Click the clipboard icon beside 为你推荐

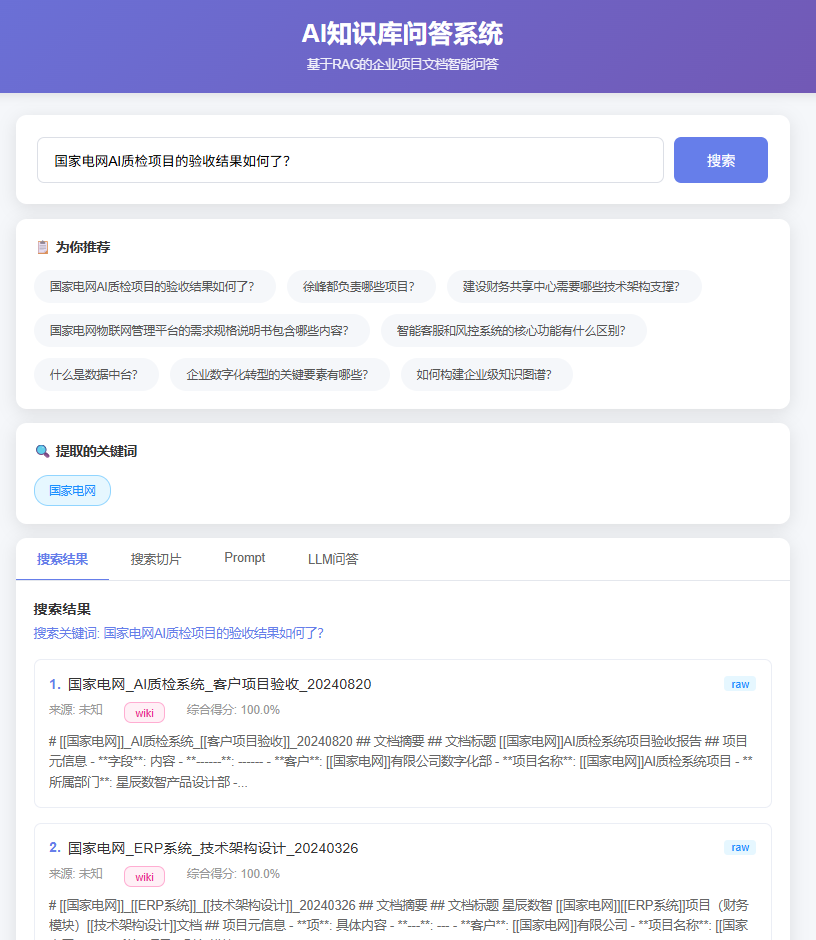click(x=43, y=247)
